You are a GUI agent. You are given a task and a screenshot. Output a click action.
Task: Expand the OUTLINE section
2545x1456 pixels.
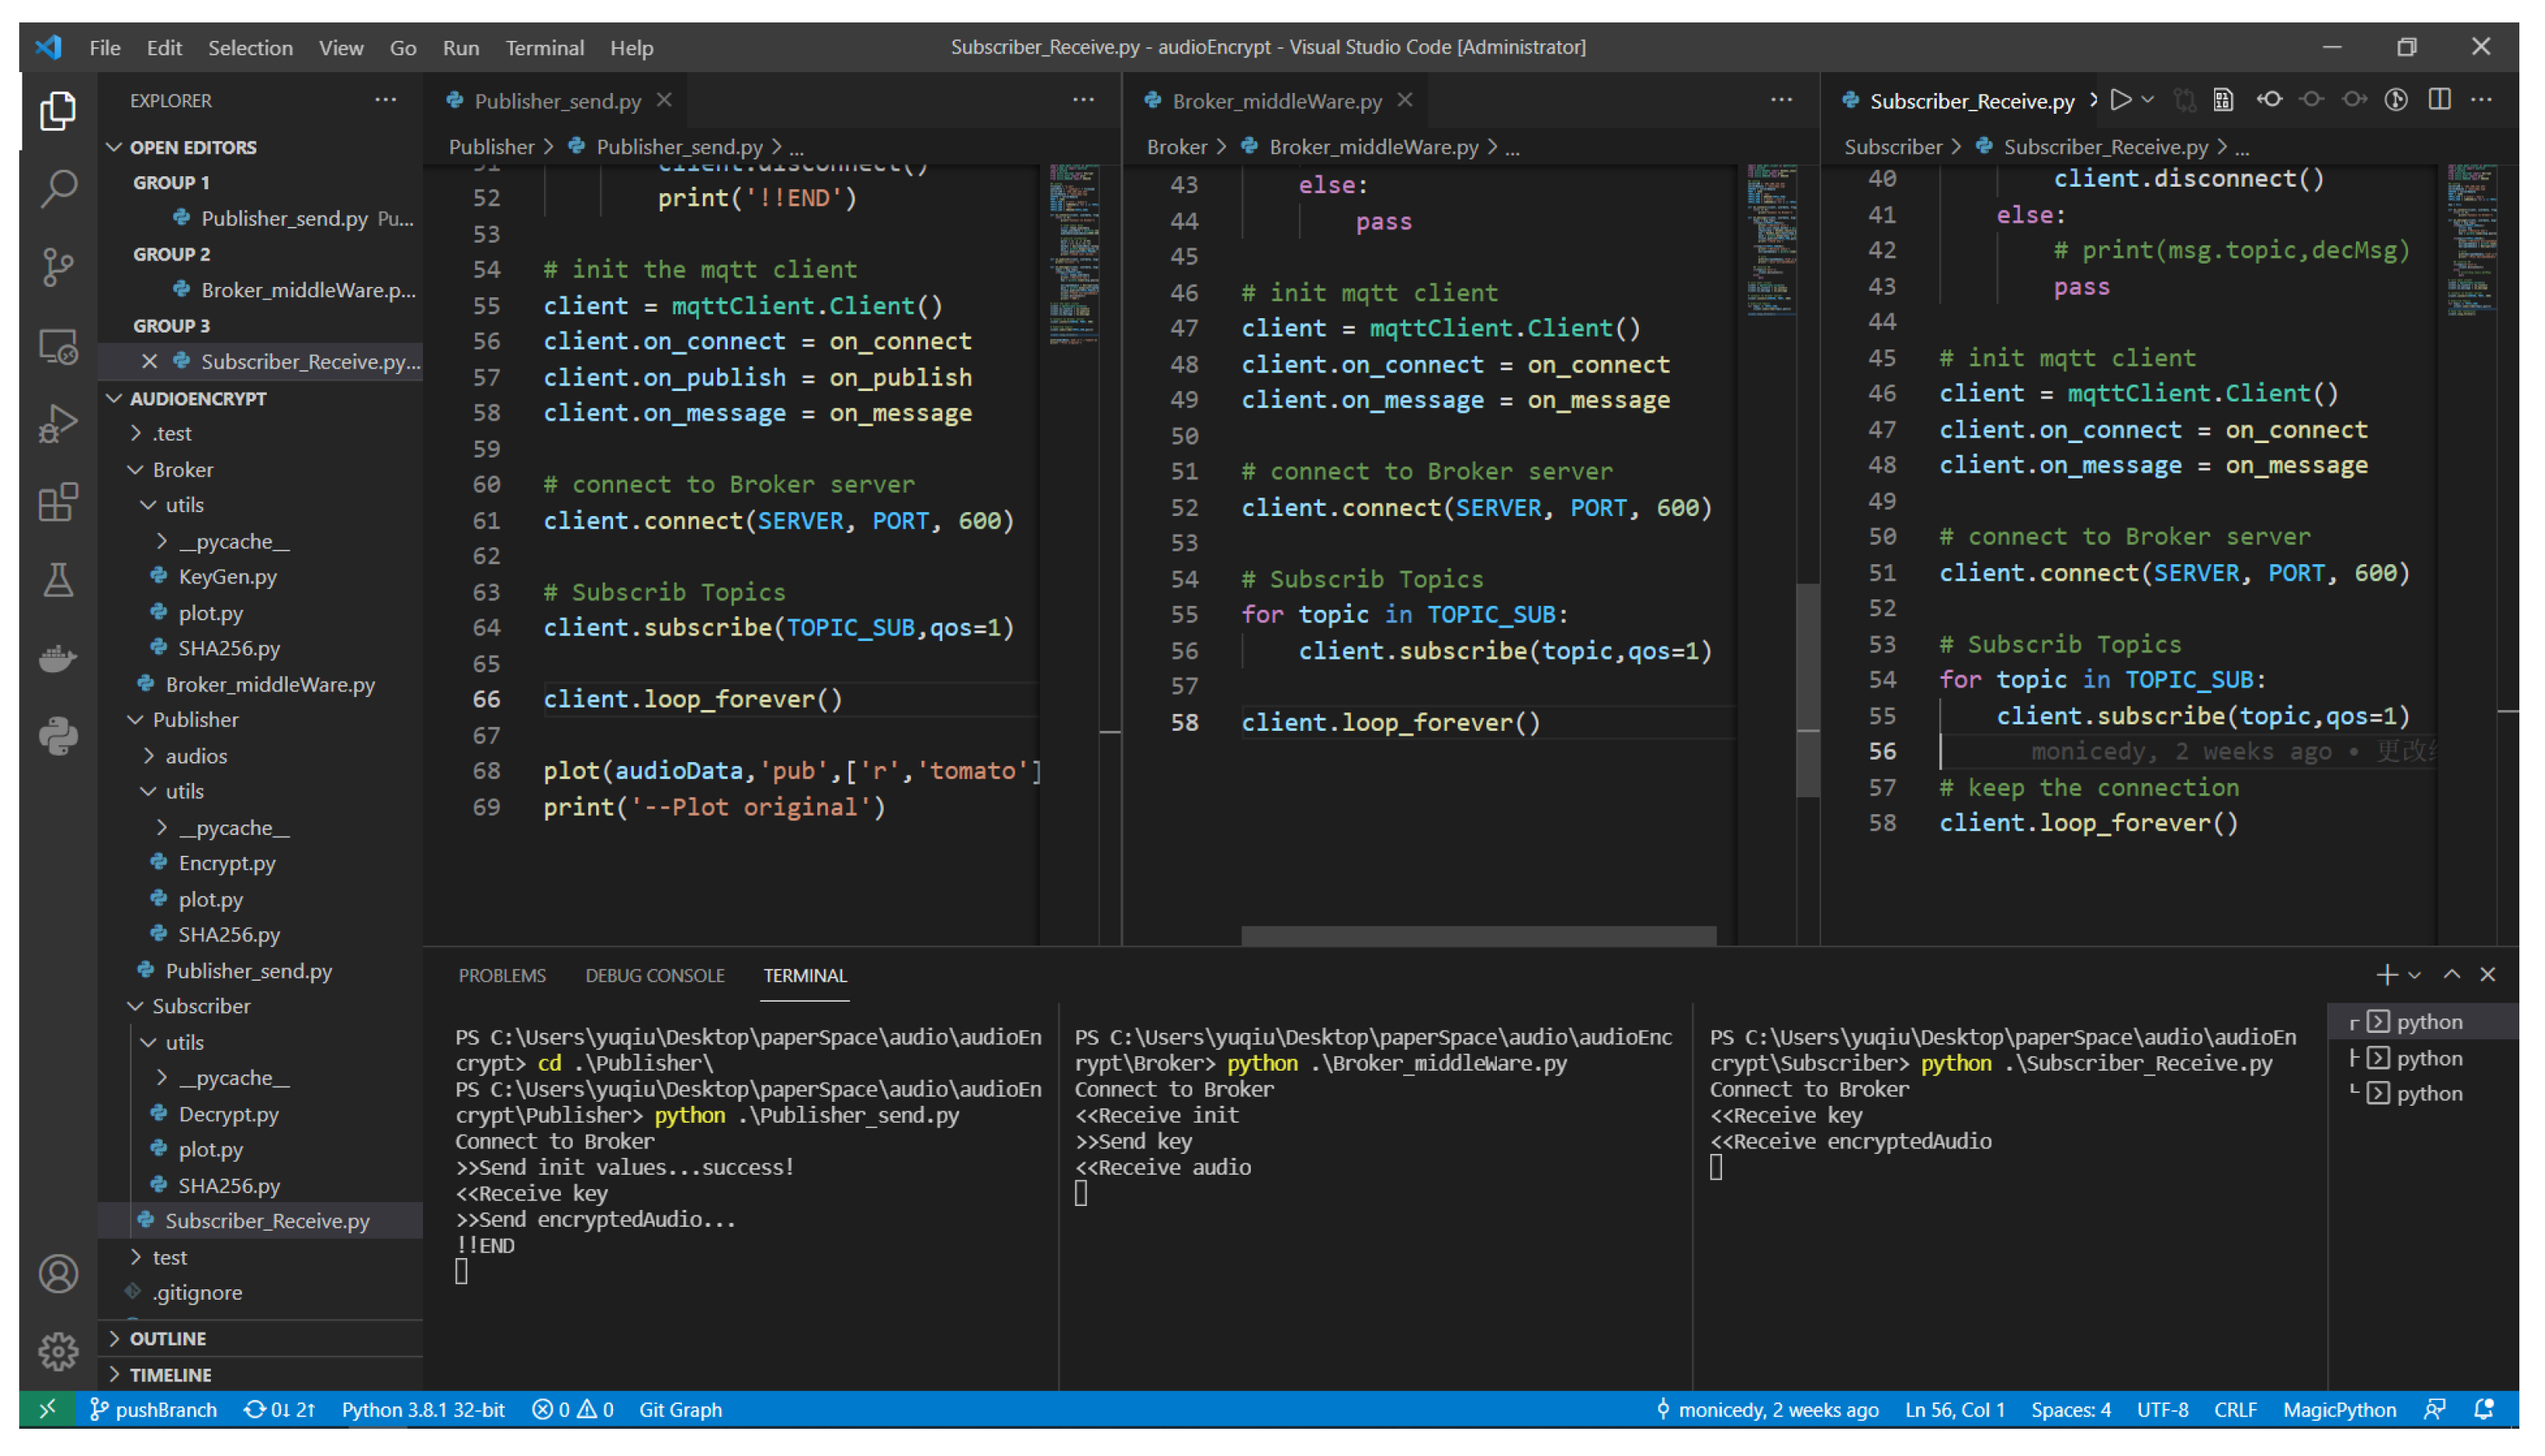(x=168, y=1339)
